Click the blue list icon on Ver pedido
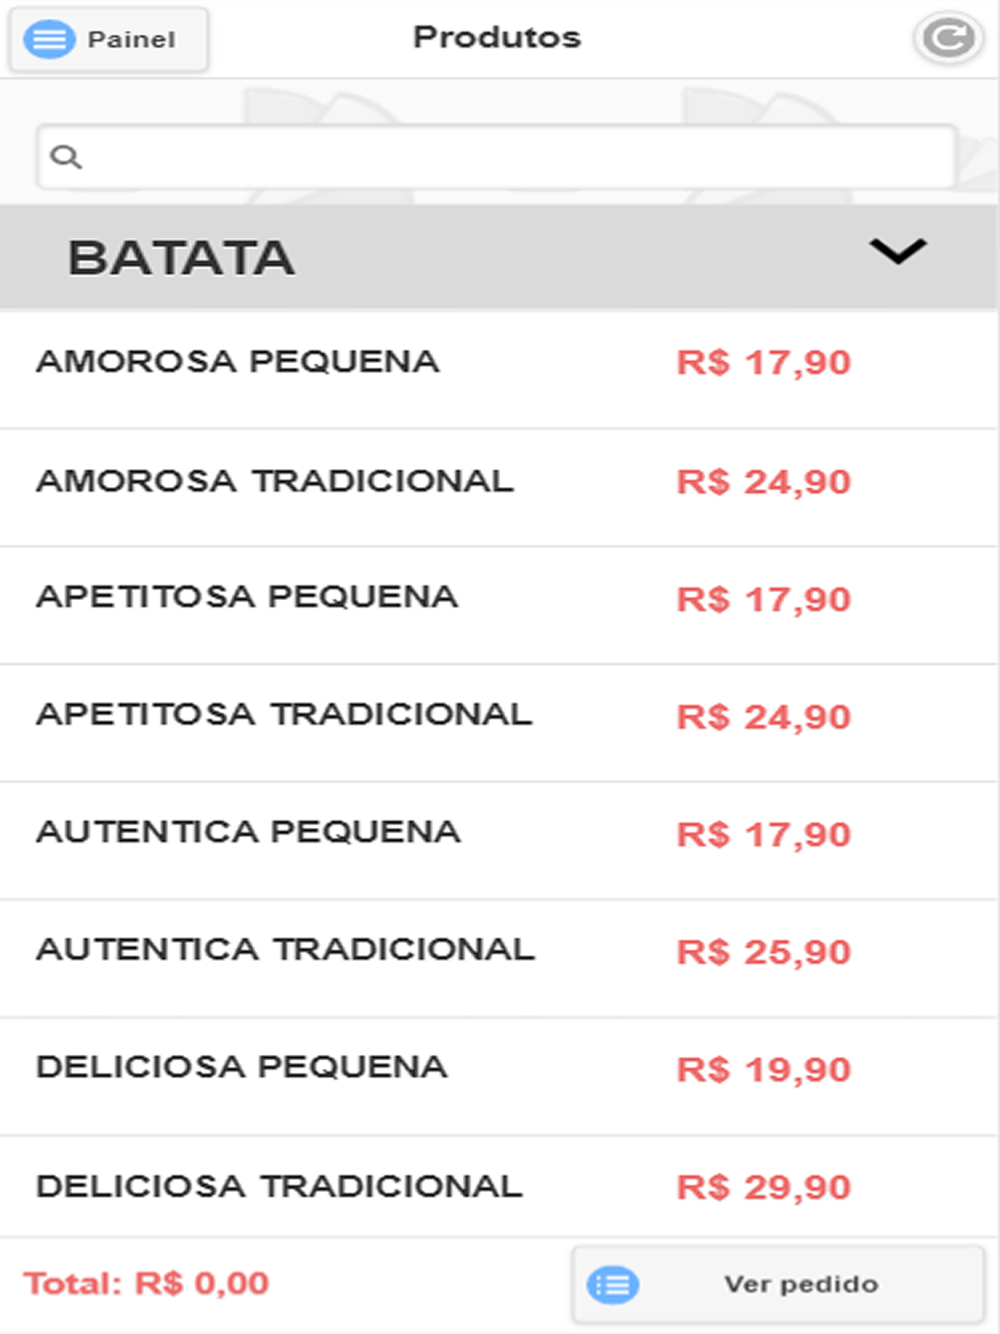This screenshot has width=1000, height=1334. (x=613, y=1284)
